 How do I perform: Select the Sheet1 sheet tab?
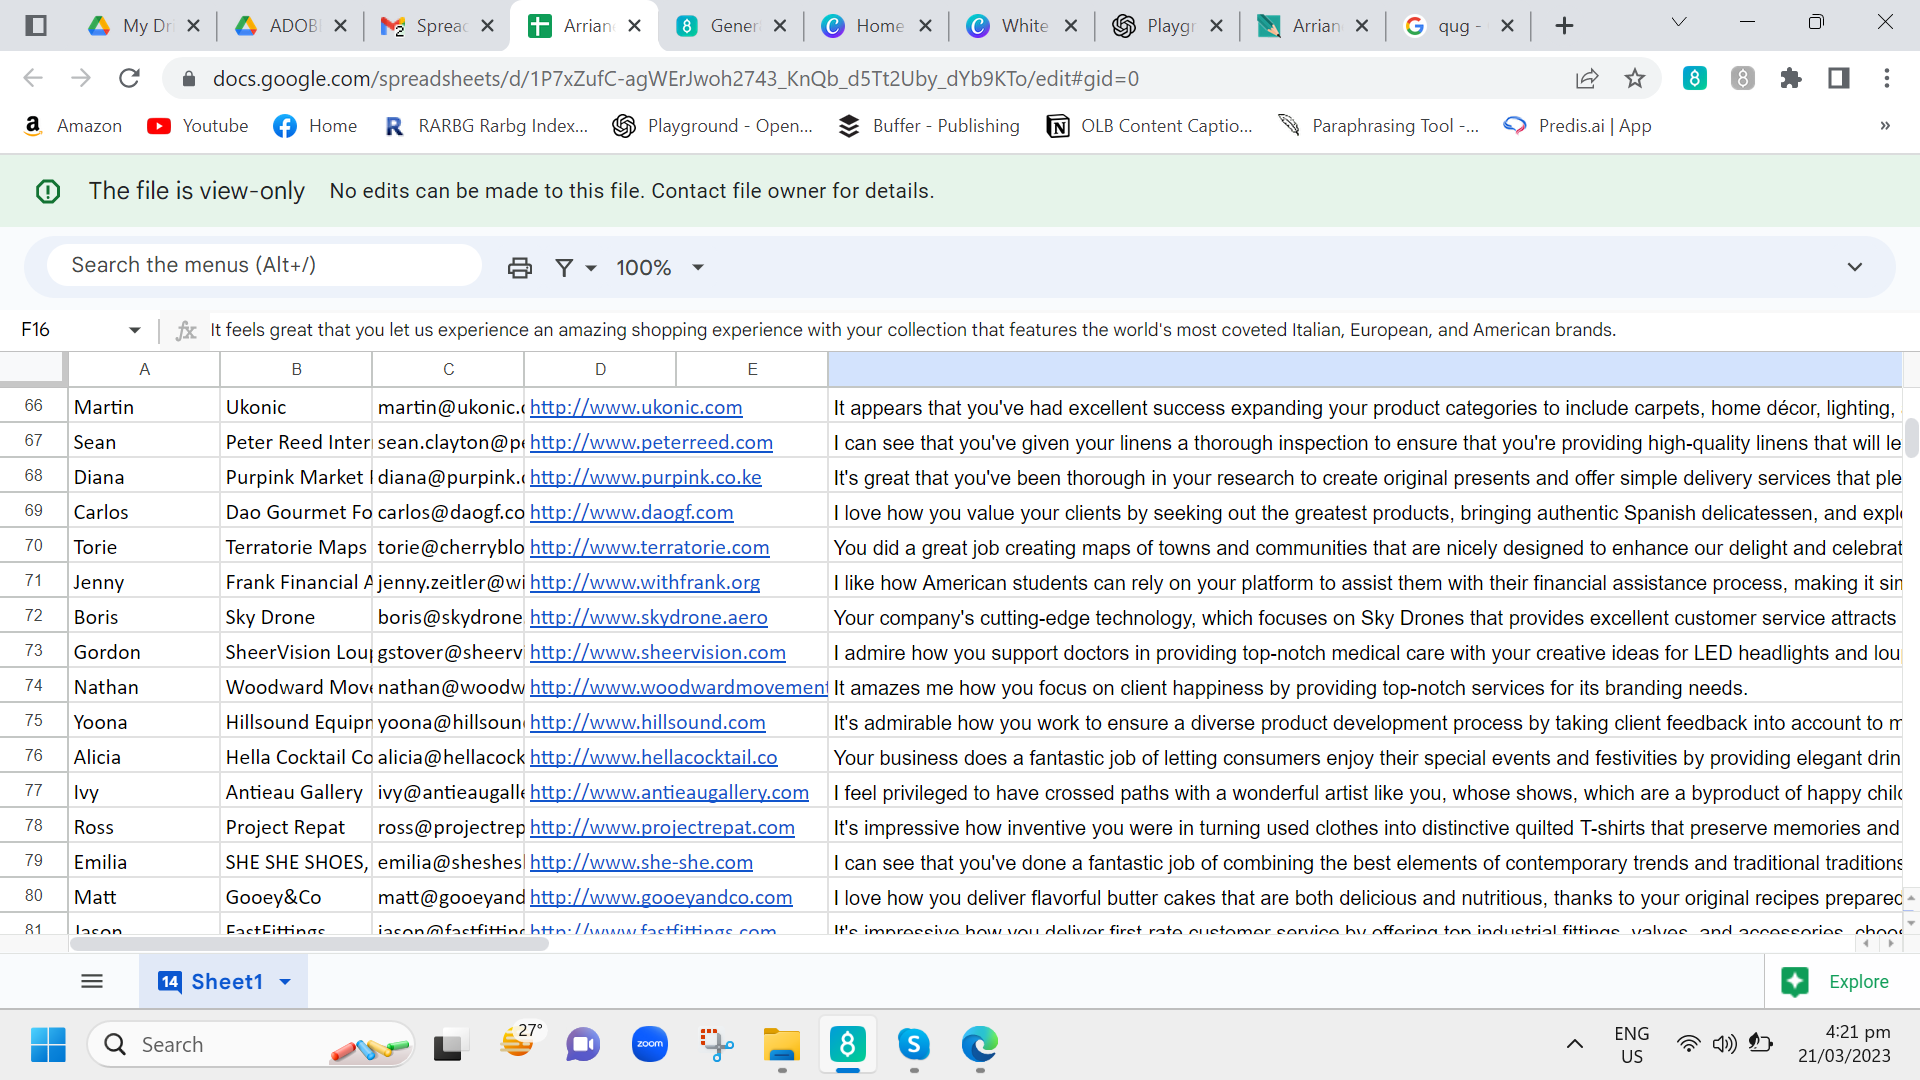point(226,982)
